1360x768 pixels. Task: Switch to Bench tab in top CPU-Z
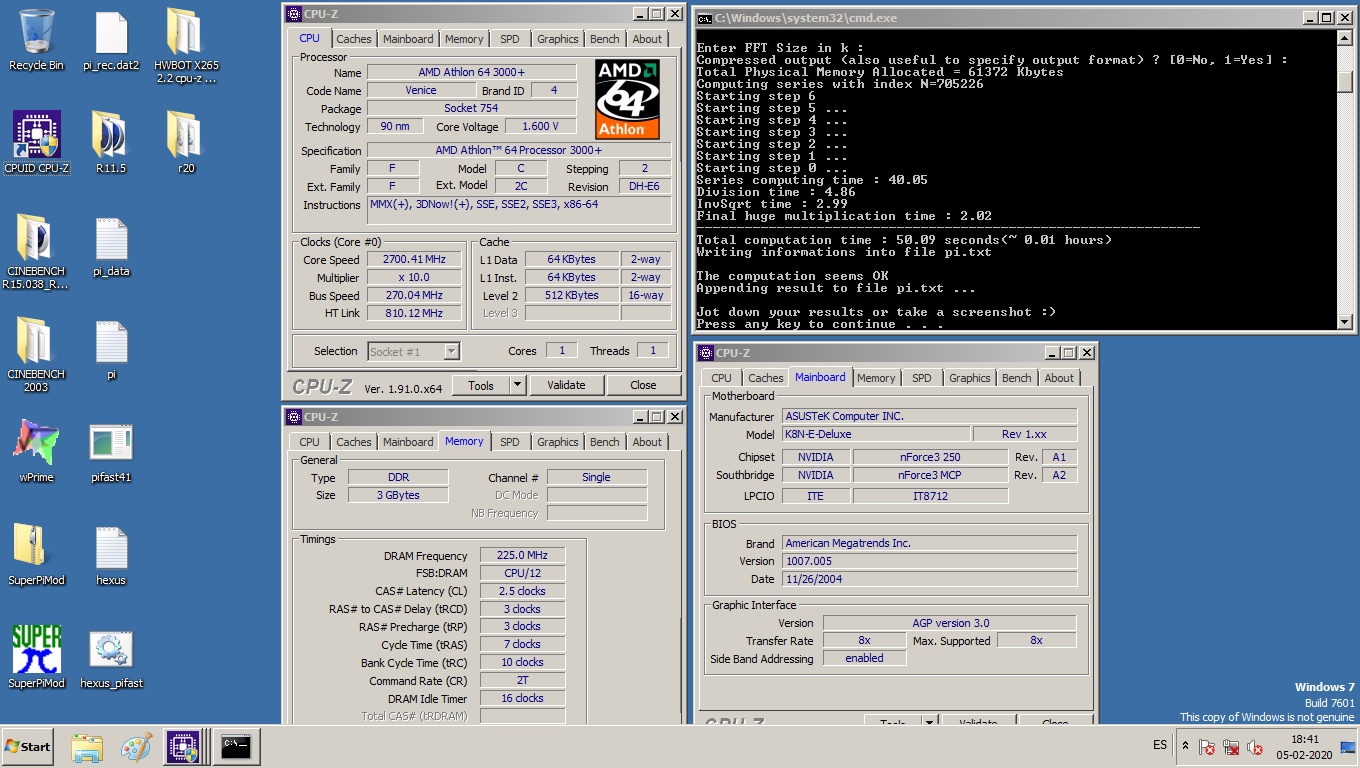[x=604, y=39]
